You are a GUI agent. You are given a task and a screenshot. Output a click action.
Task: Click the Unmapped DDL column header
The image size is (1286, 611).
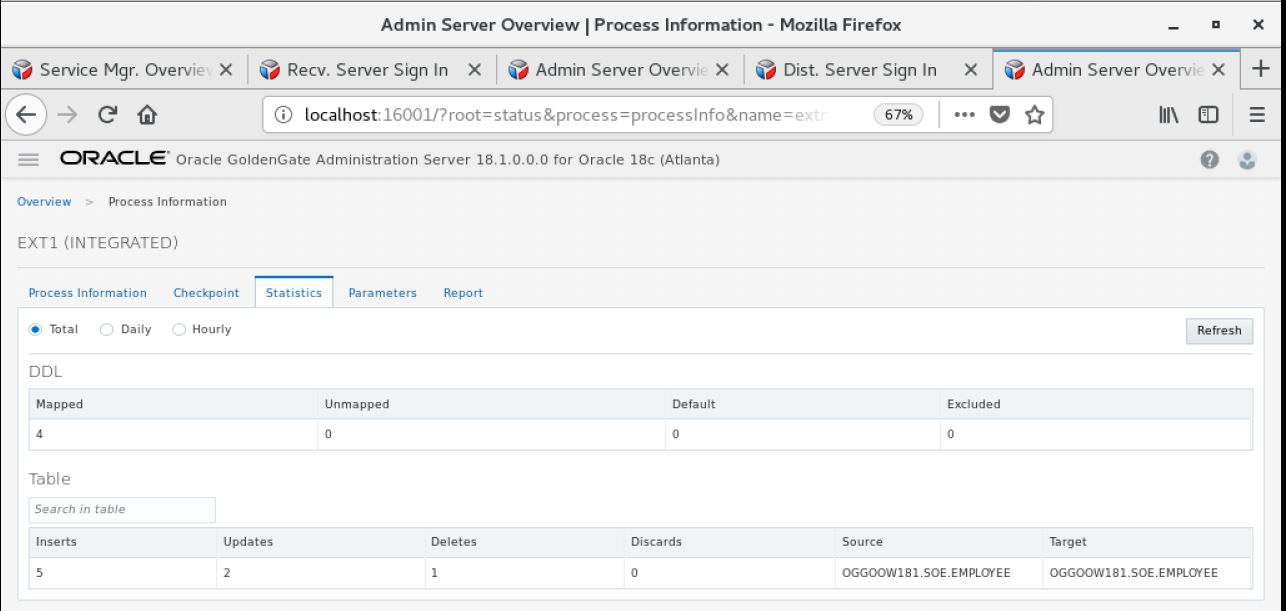pyautogui.click(x=491, y=404)
